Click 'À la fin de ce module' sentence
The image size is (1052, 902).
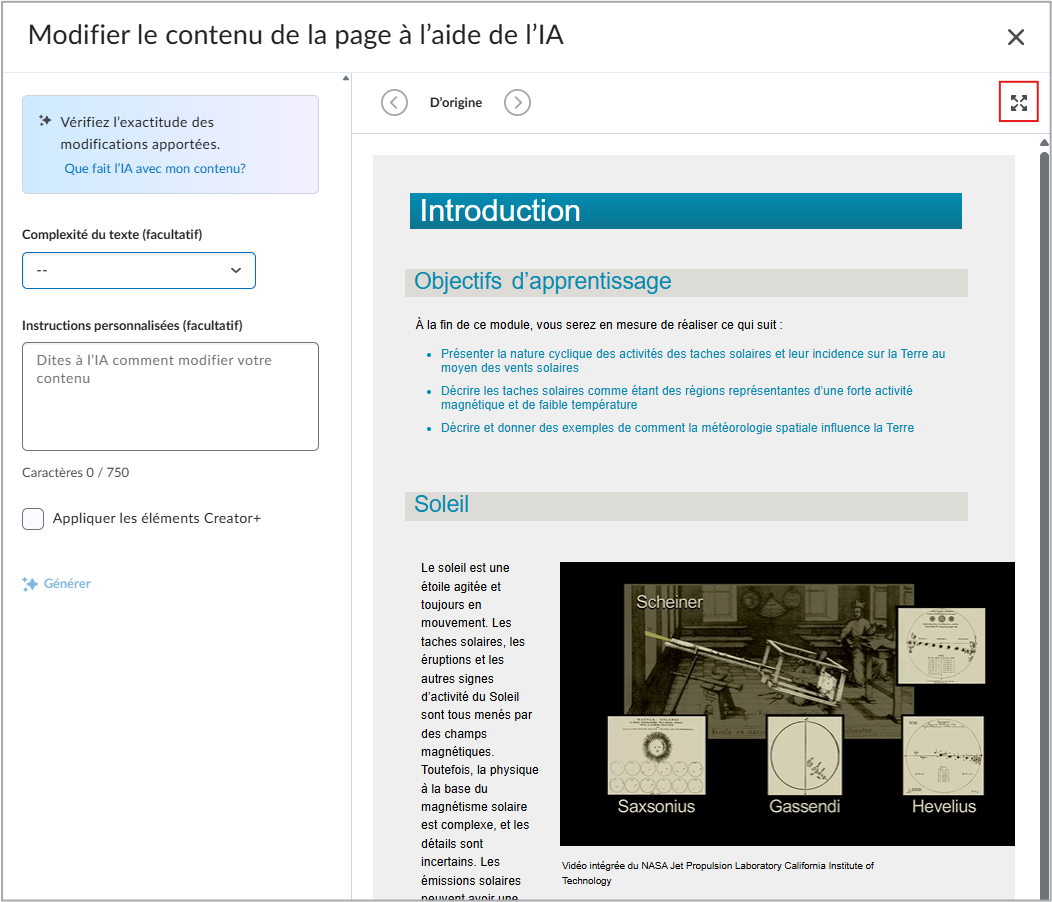click(x=598, y=325)
